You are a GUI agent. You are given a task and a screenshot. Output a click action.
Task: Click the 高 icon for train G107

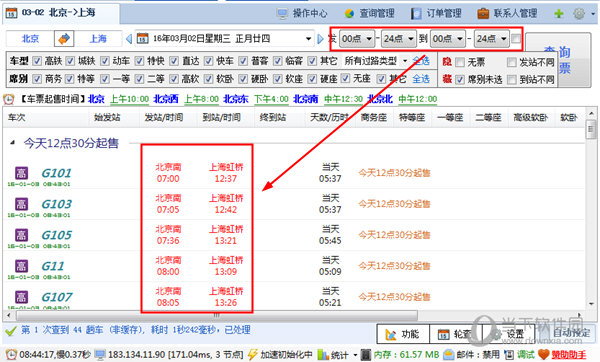pos(21,297)
